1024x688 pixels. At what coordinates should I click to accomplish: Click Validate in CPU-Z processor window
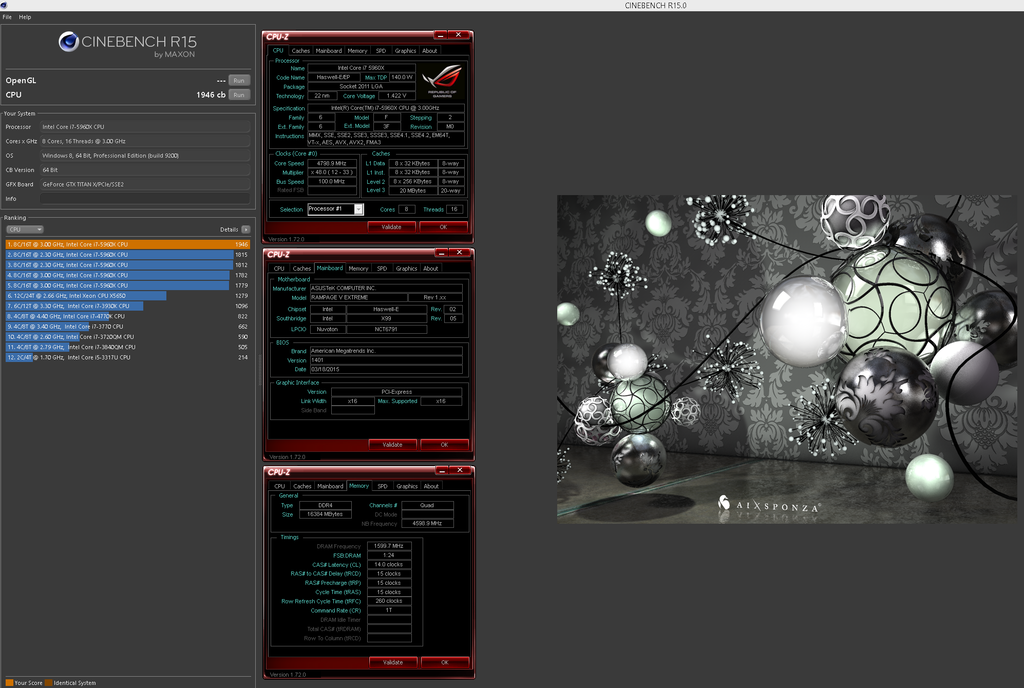click(391, 227)
